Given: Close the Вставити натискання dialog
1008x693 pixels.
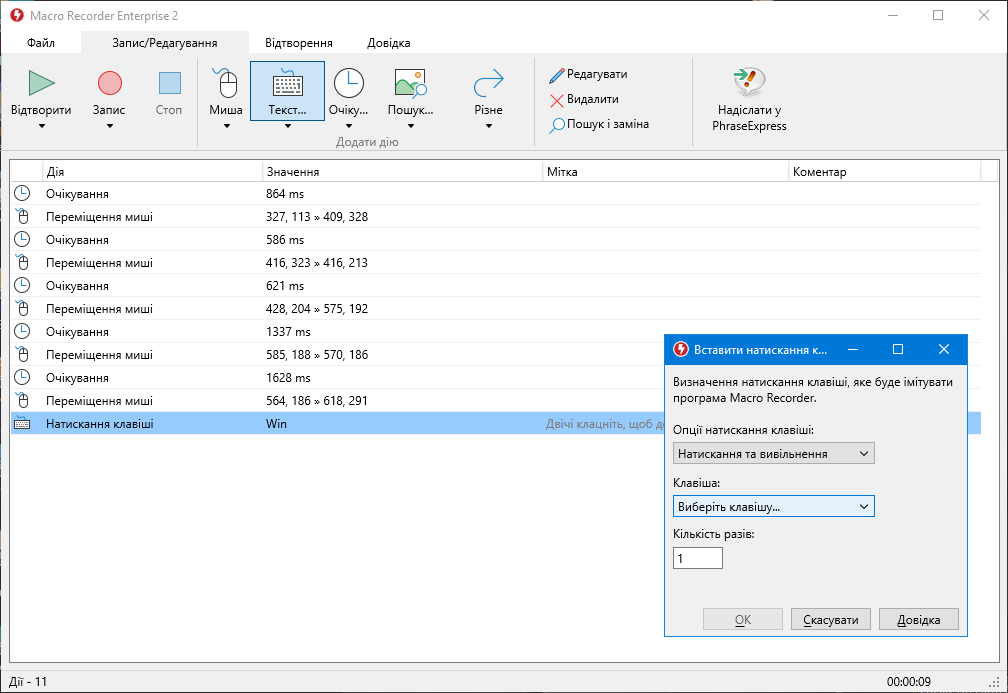Looking at the screenshot, I should [x=944, y=349].
